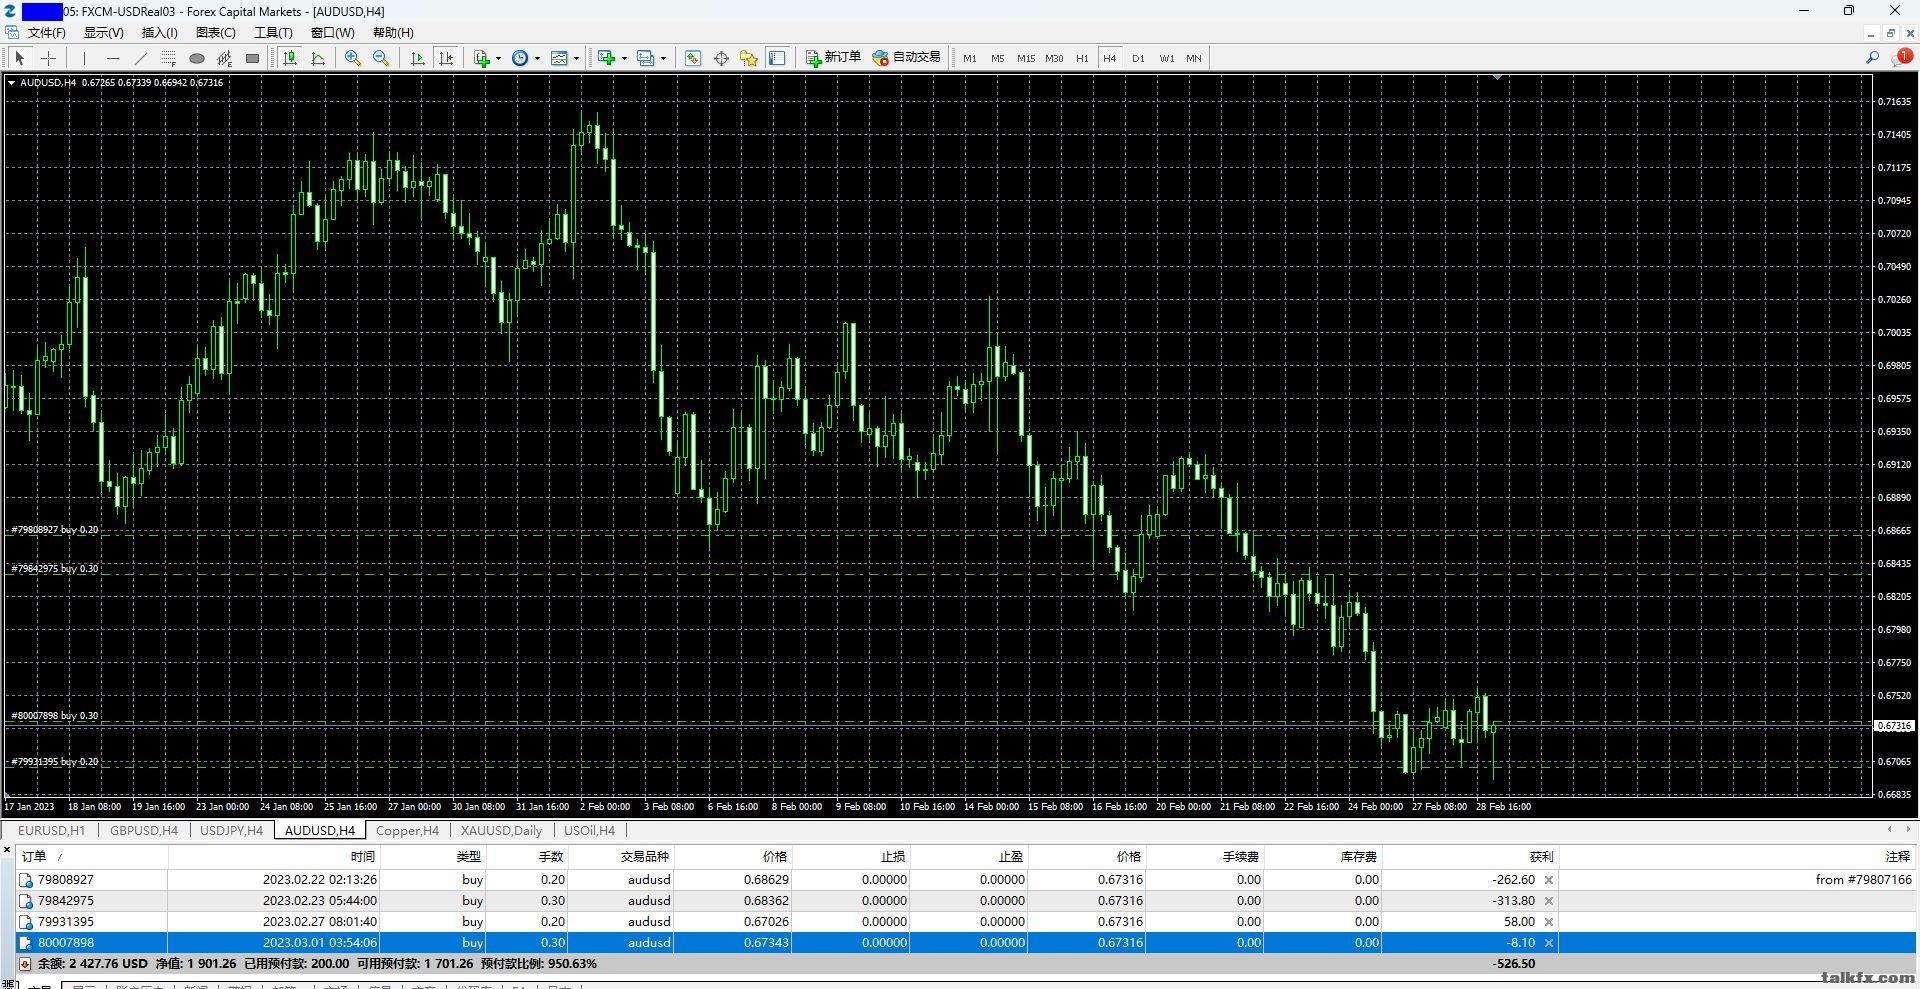Open the add indicators icon
This screenshot has height=989, width=1920.
click(x=482, y=58)
